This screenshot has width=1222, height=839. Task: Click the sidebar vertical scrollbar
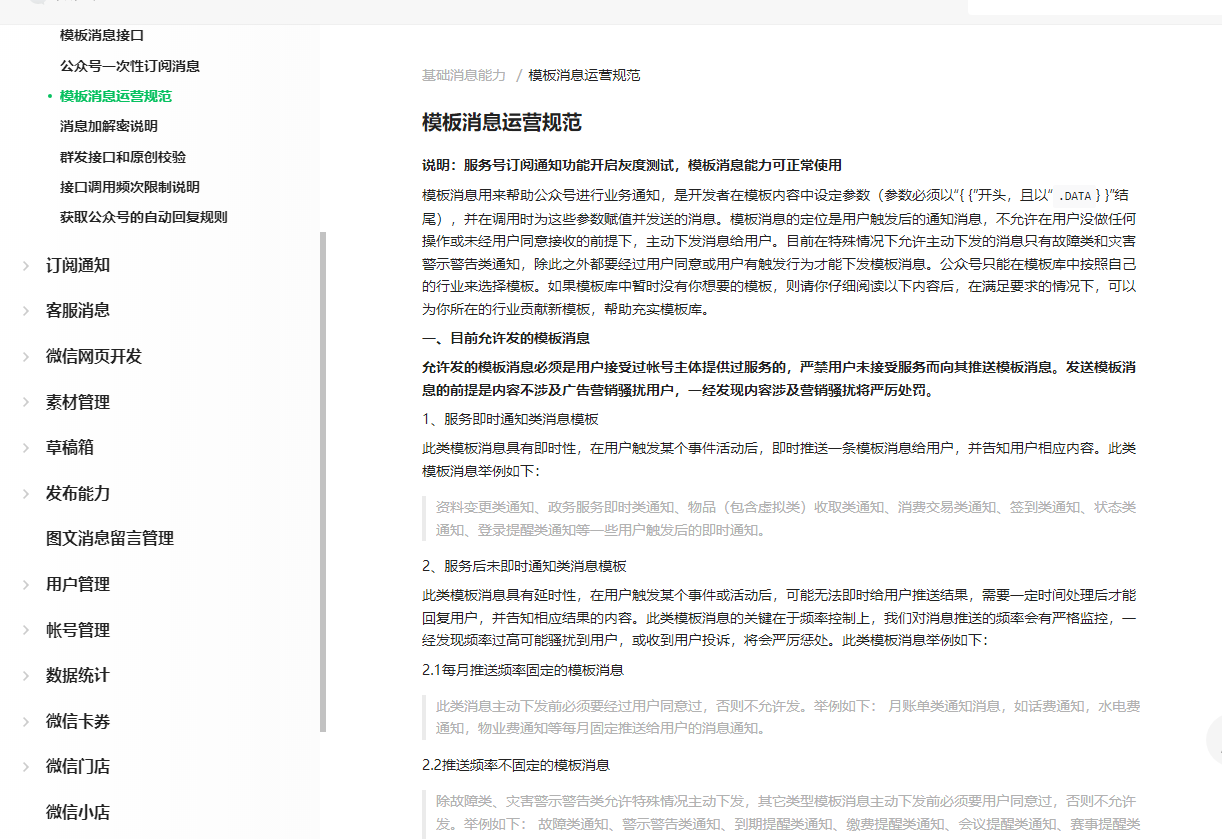click(x=323, y=481)
